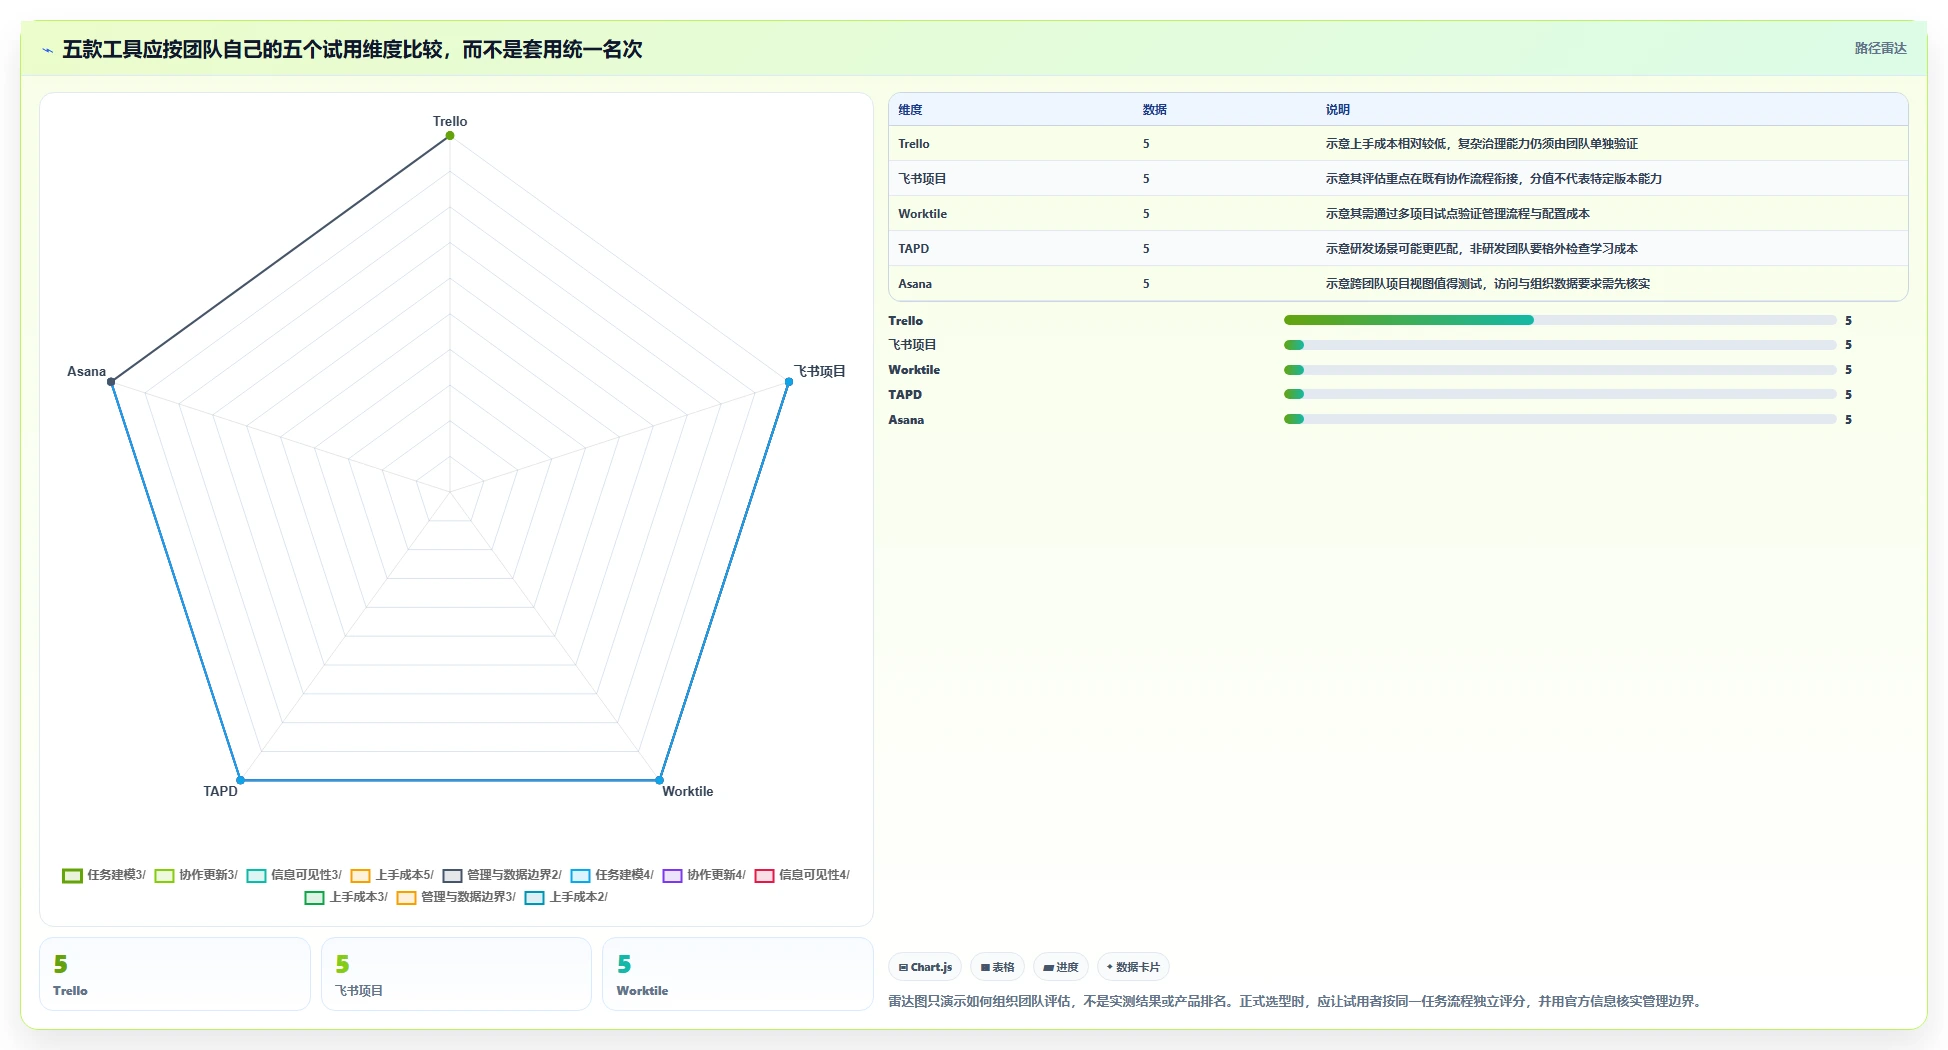
Task: Toggle the 管理与数据边界3/ legend series
Action: point(456,897)
